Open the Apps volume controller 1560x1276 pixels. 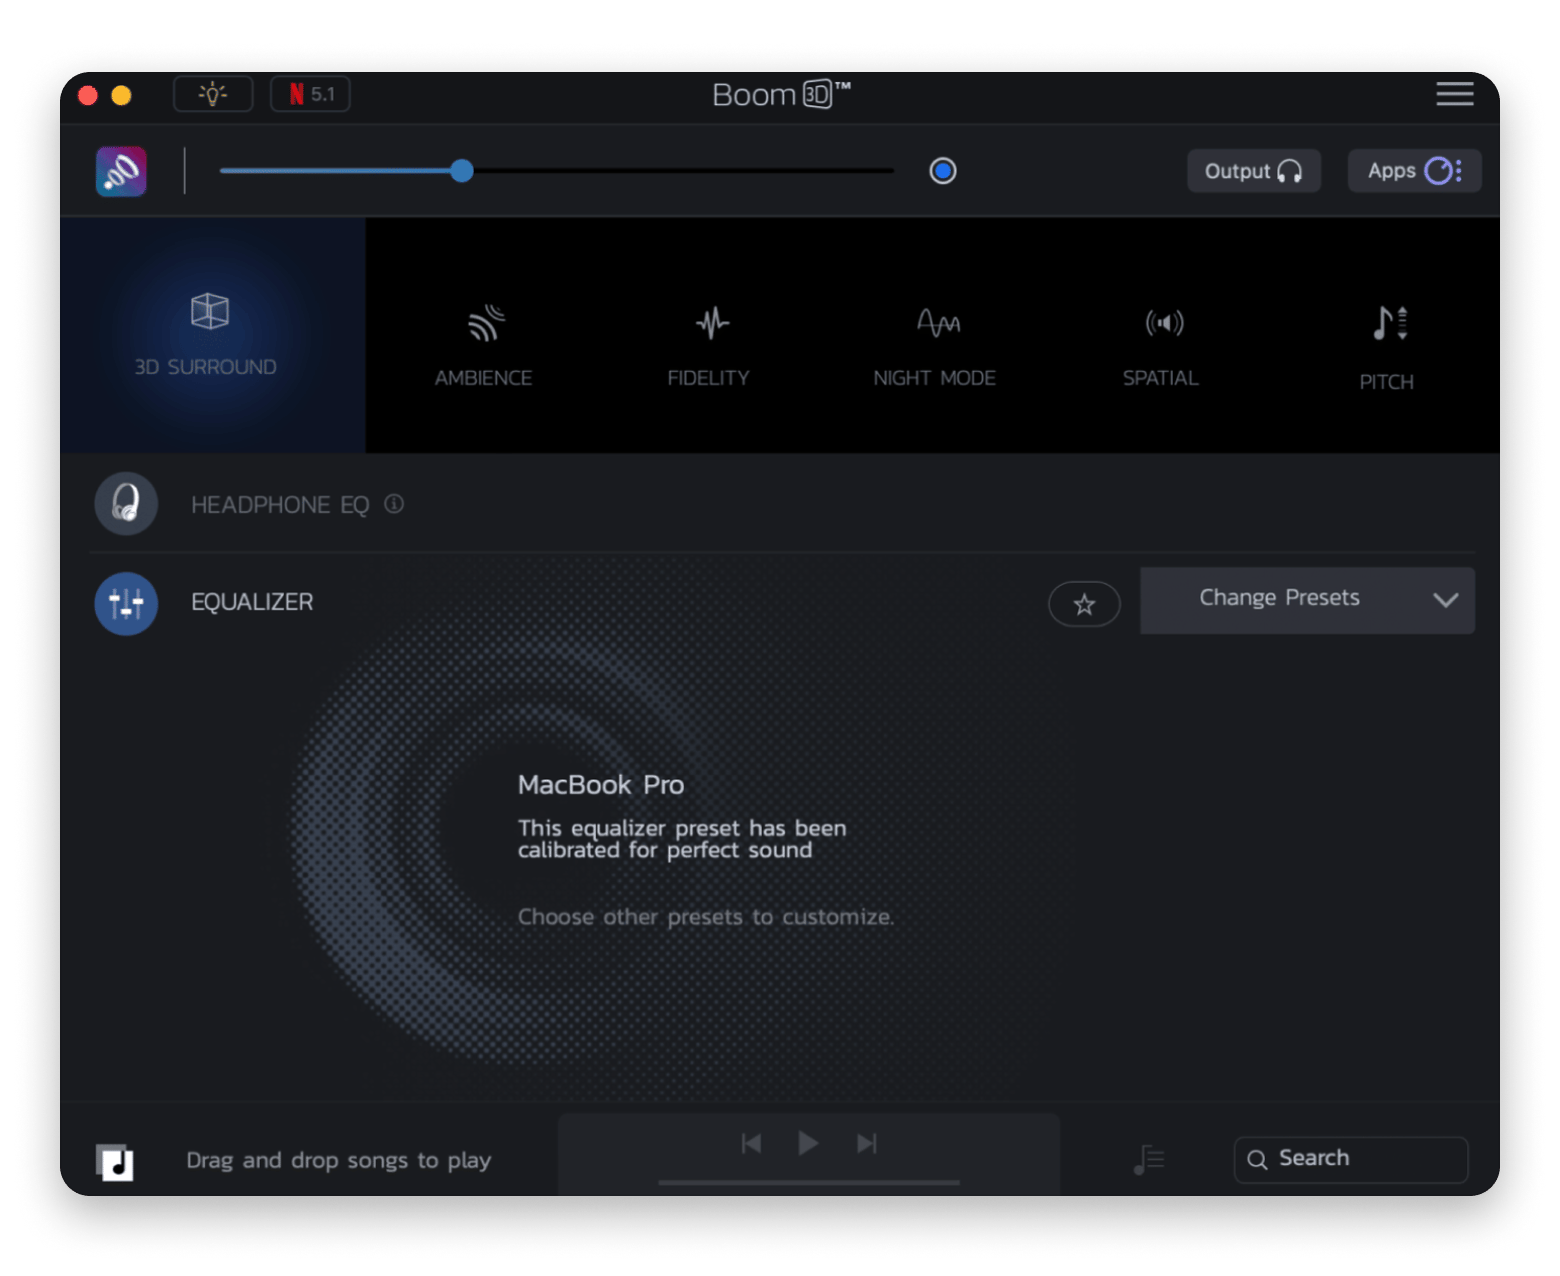(1413, 171)
